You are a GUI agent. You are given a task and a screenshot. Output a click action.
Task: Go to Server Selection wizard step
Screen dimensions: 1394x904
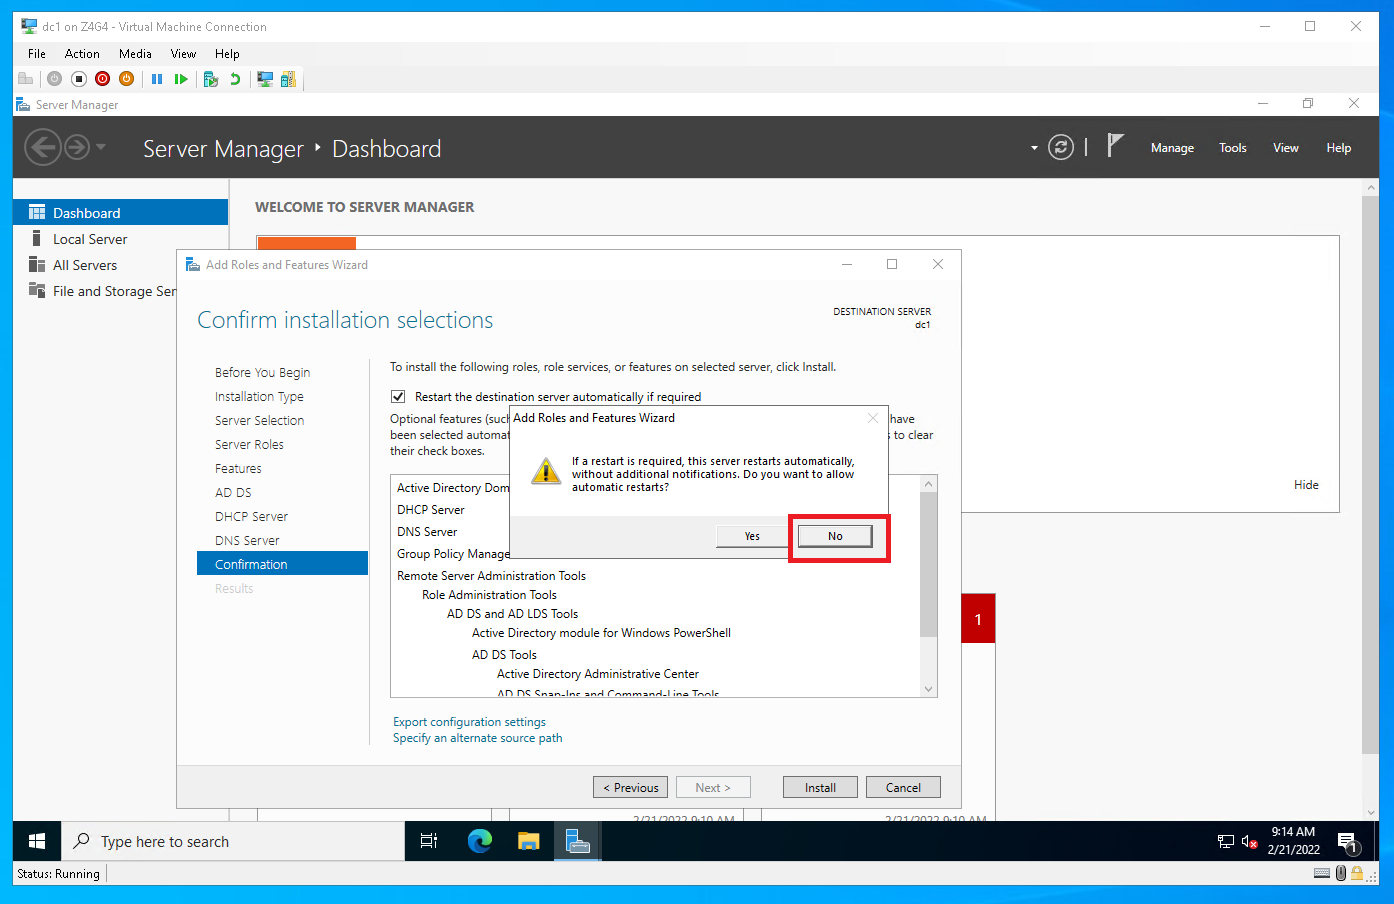259,420
